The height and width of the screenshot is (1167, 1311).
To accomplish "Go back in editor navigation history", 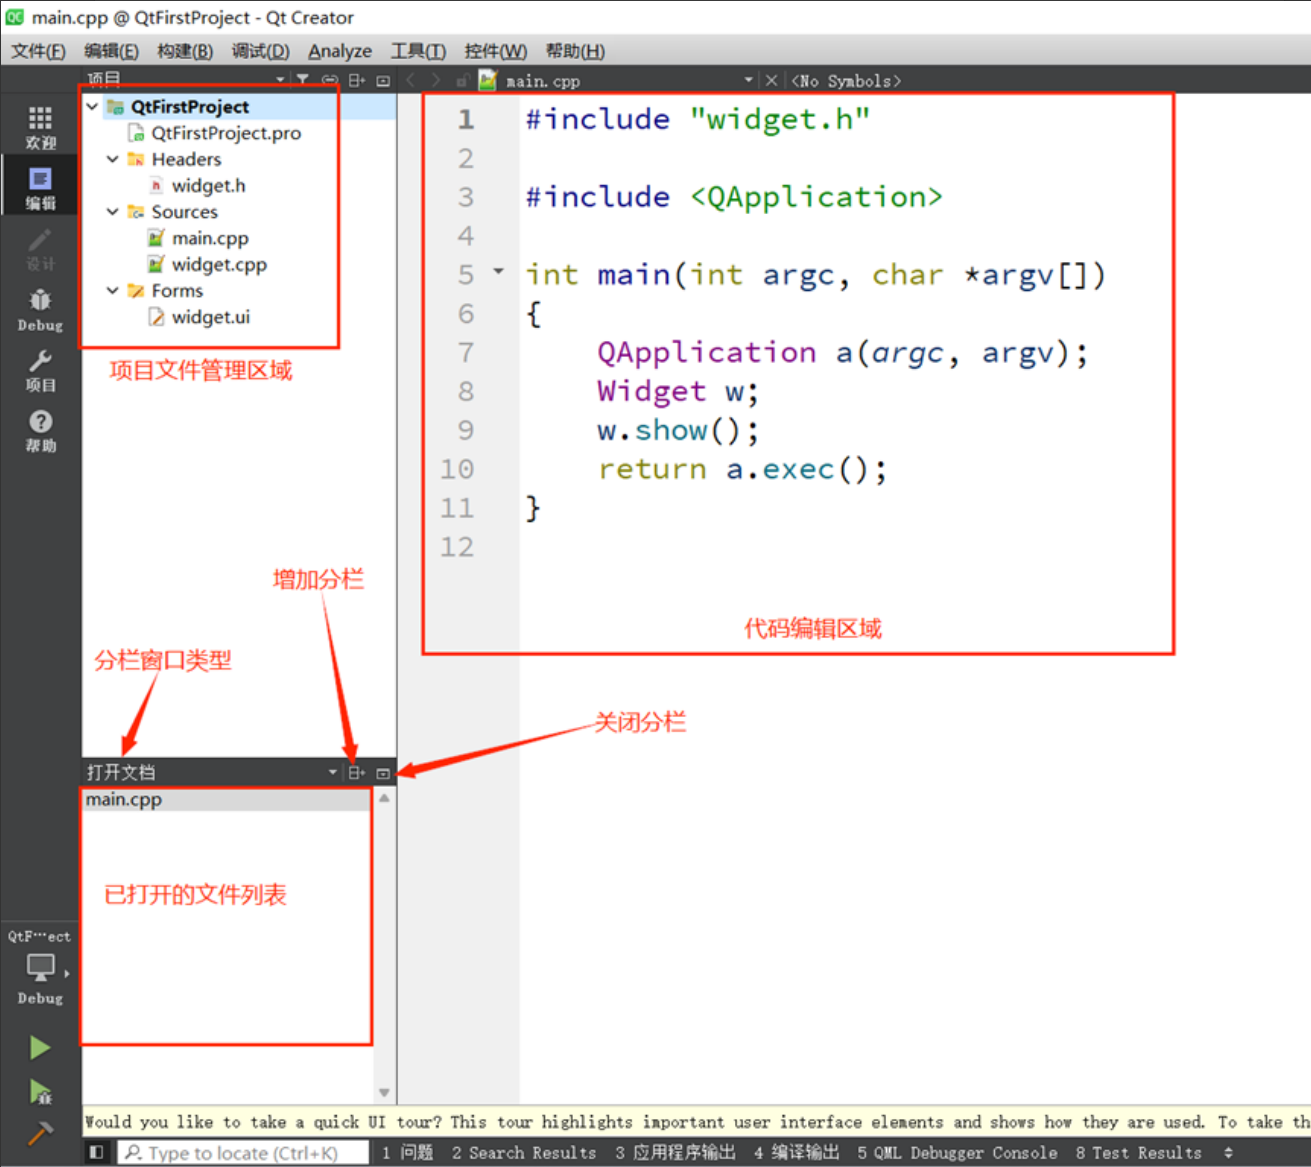I will pyautogui.click(x=410, y=80).
